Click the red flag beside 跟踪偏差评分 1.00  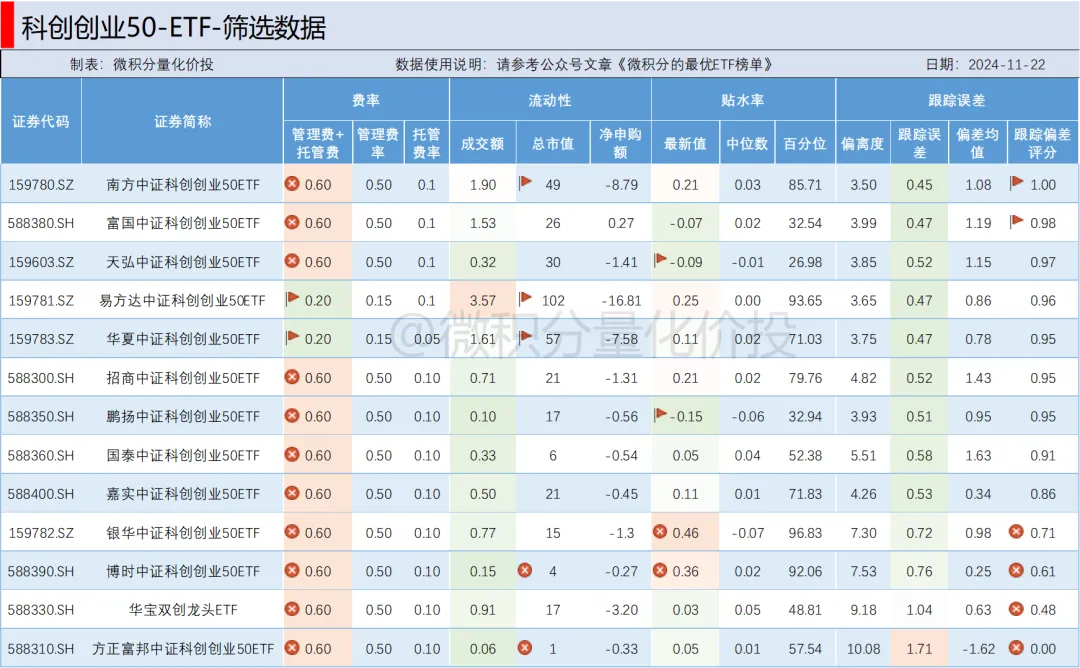point(1016,183)
